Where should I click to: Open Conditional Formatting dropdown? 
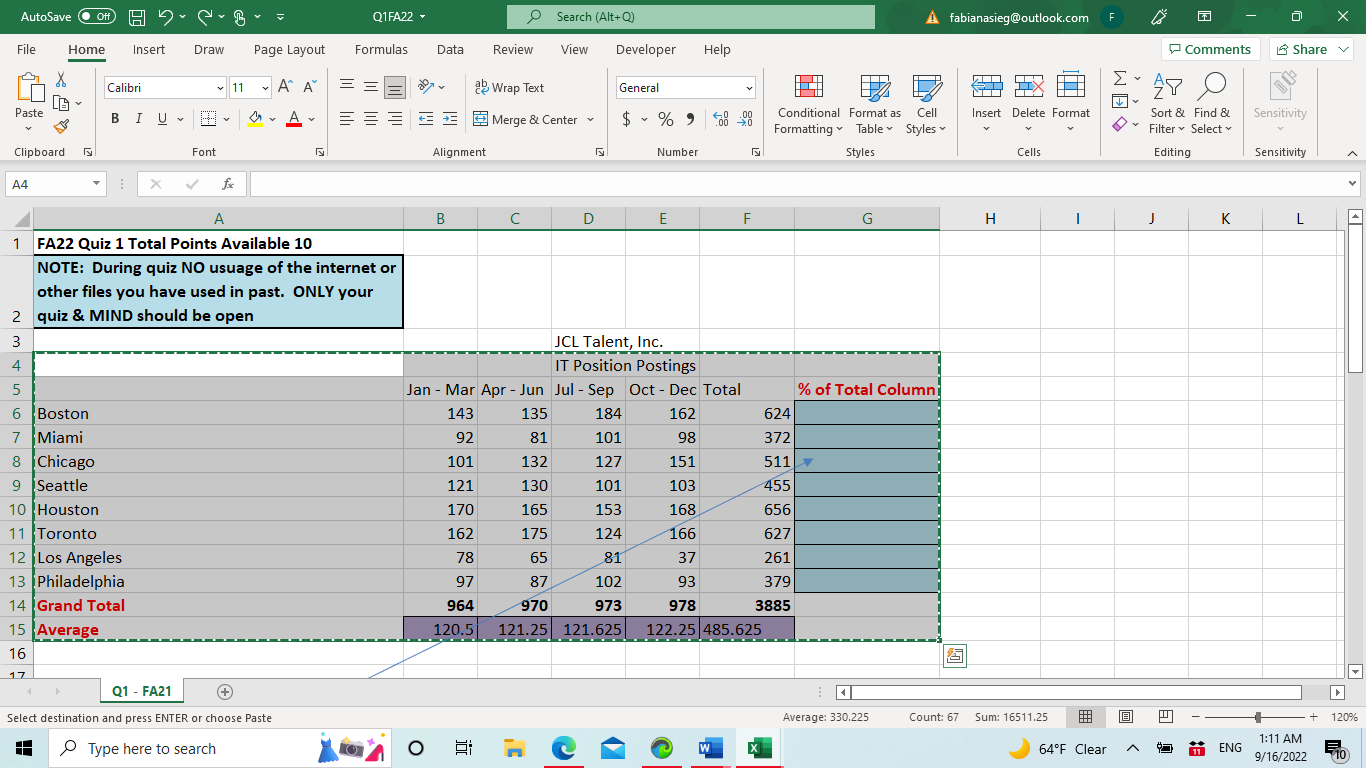click(x=809, y=104)
